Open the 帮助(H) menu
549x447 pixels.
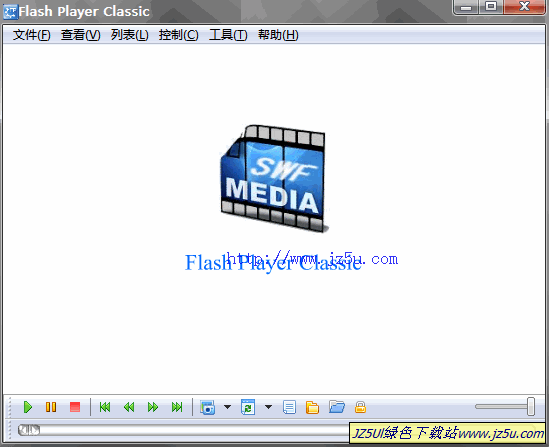click(x=278, y=35)
